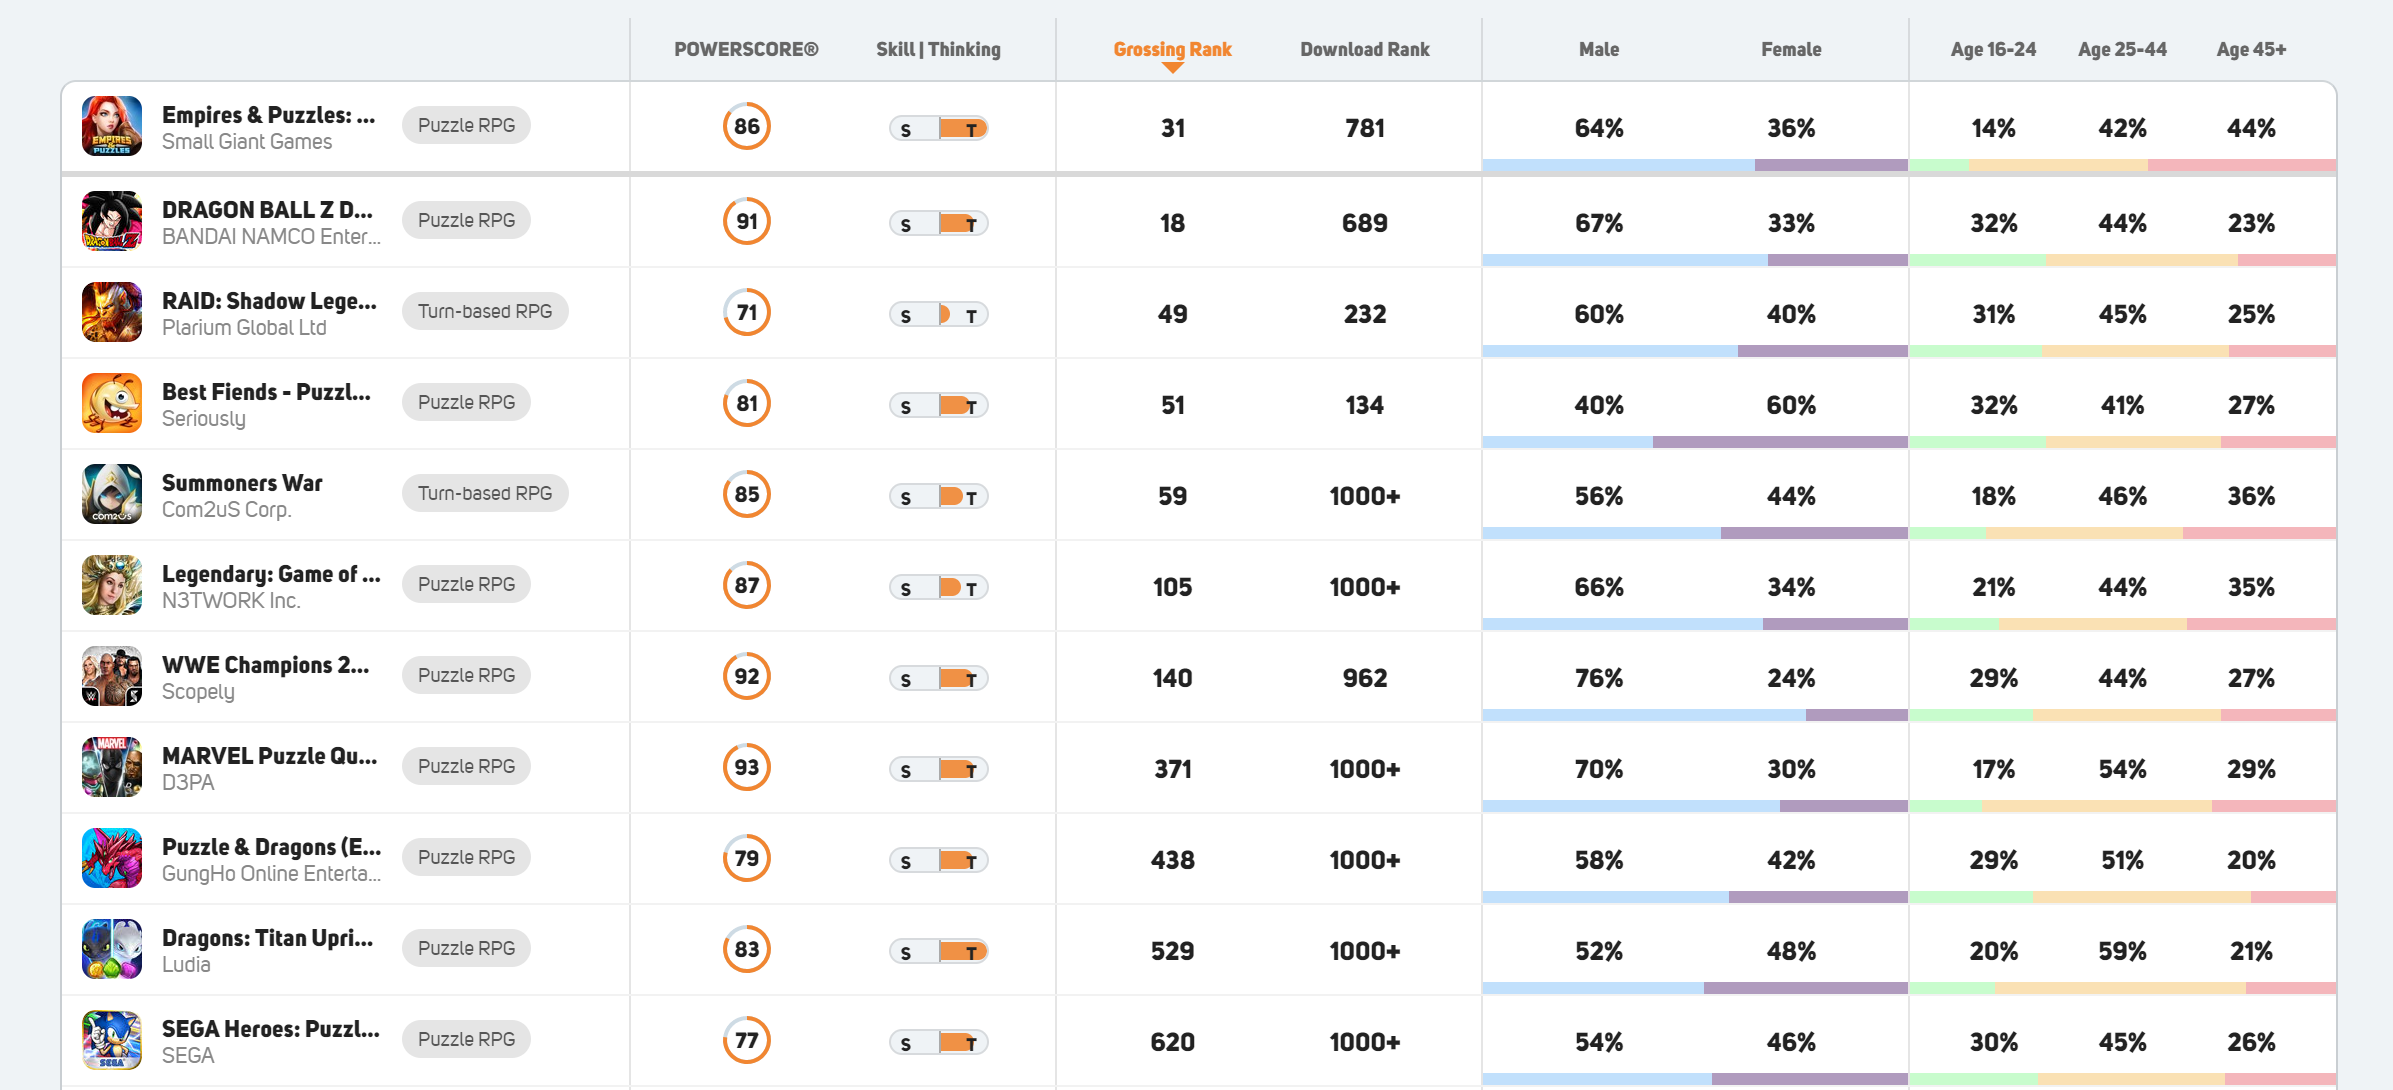Image resolution: width=2393 pixels, height=1090 pixels.
Task: Open the Puzzle & Dragons app icon
Action: 112,858
